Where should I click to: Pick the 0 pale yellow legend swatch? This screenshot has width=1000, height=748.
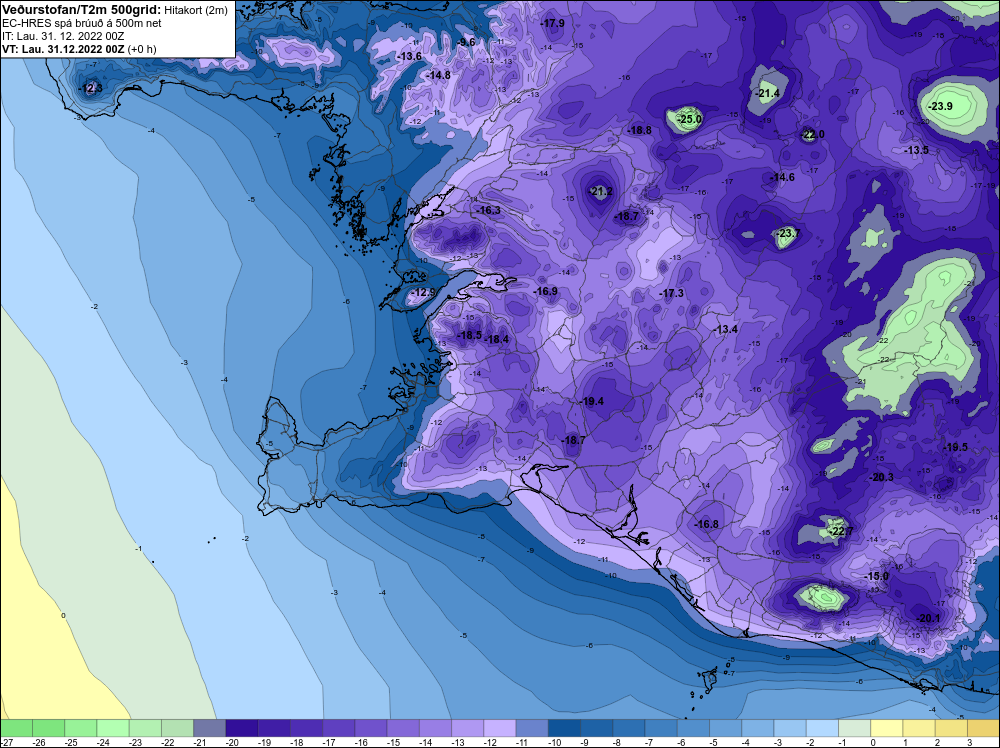coord(887,728)
